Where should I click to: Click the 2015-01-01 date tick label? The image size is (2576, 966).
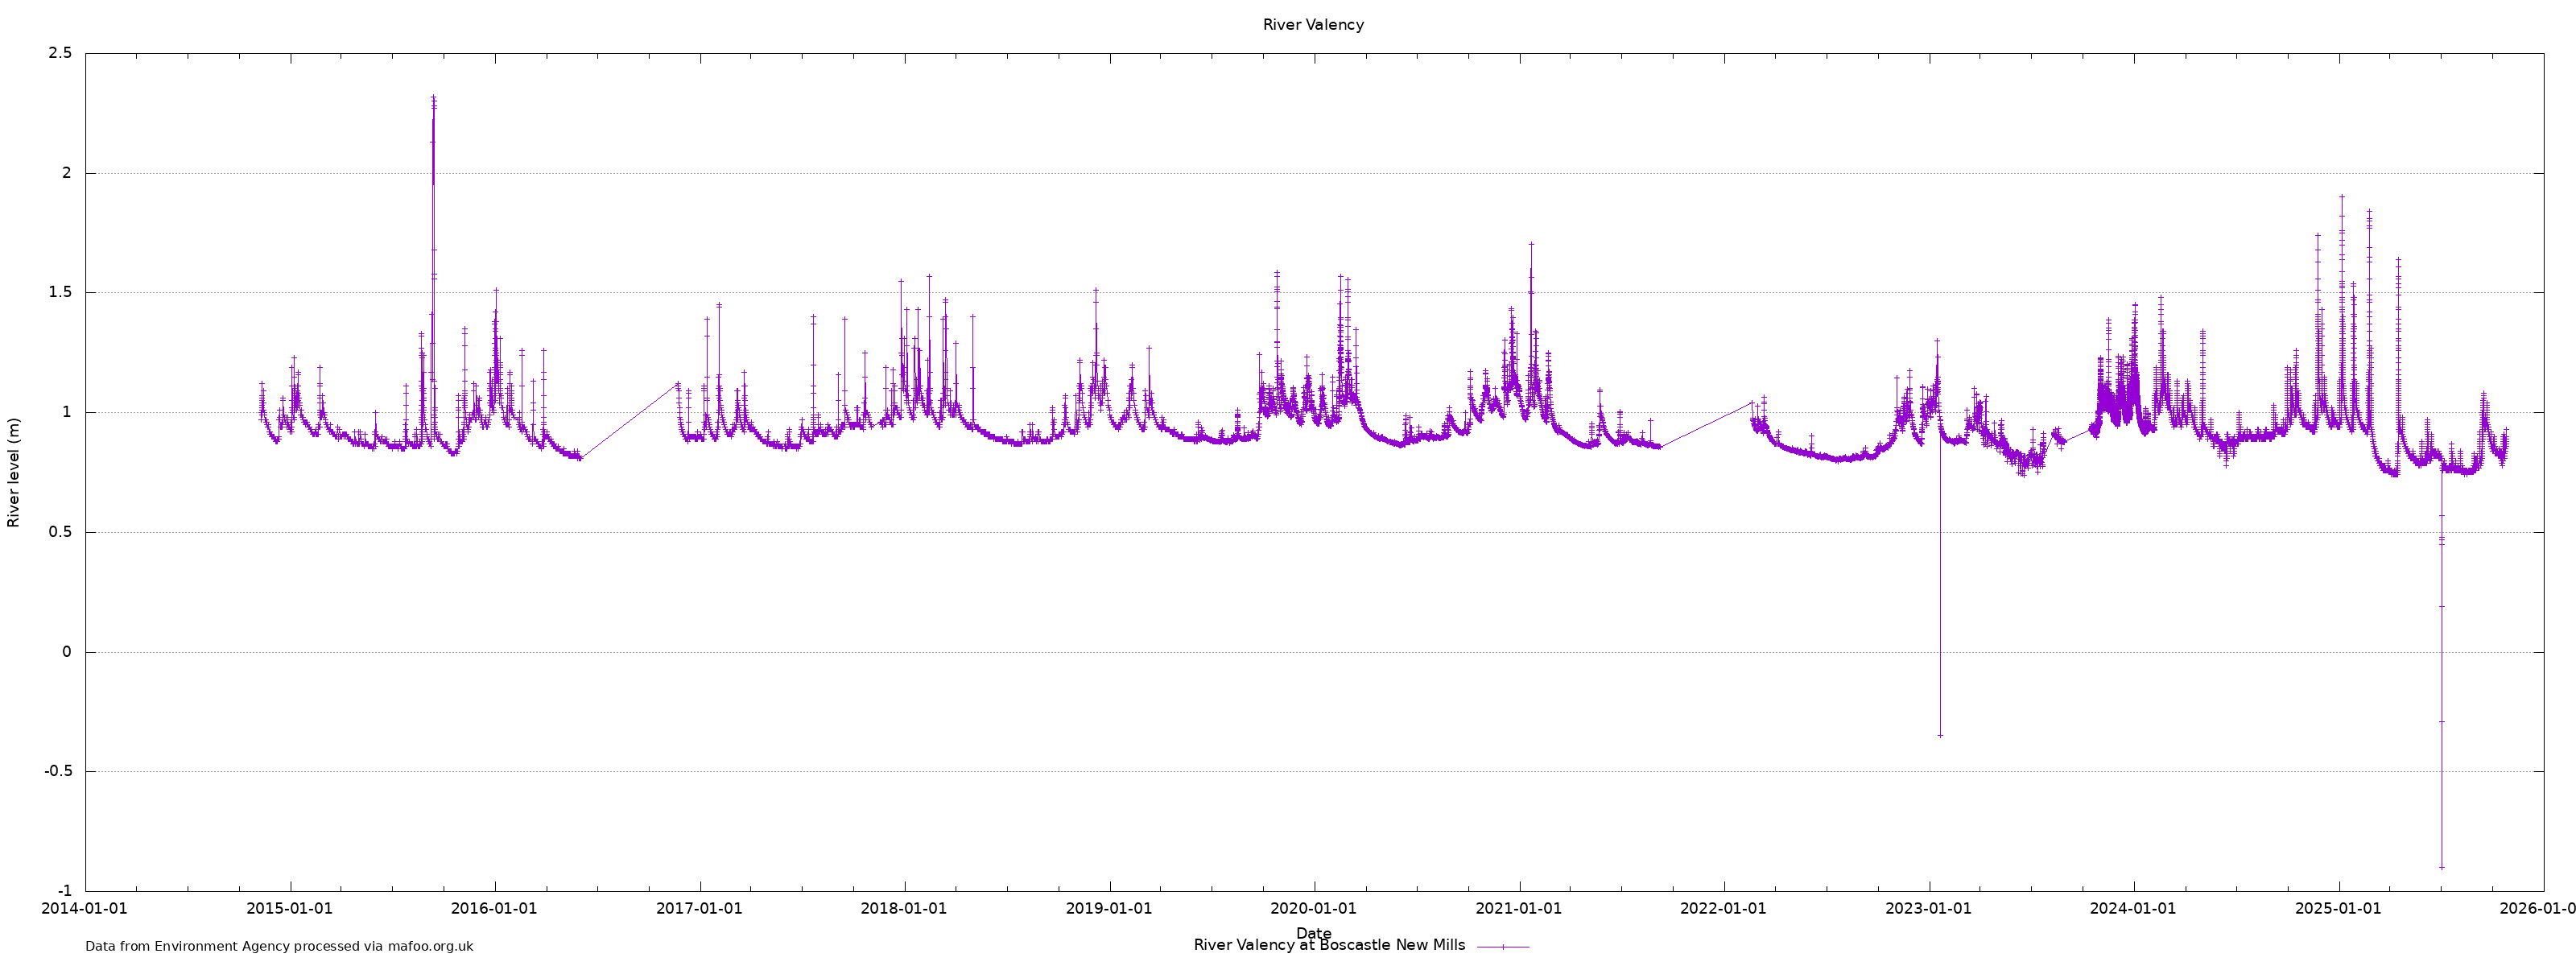coord(289,909)
